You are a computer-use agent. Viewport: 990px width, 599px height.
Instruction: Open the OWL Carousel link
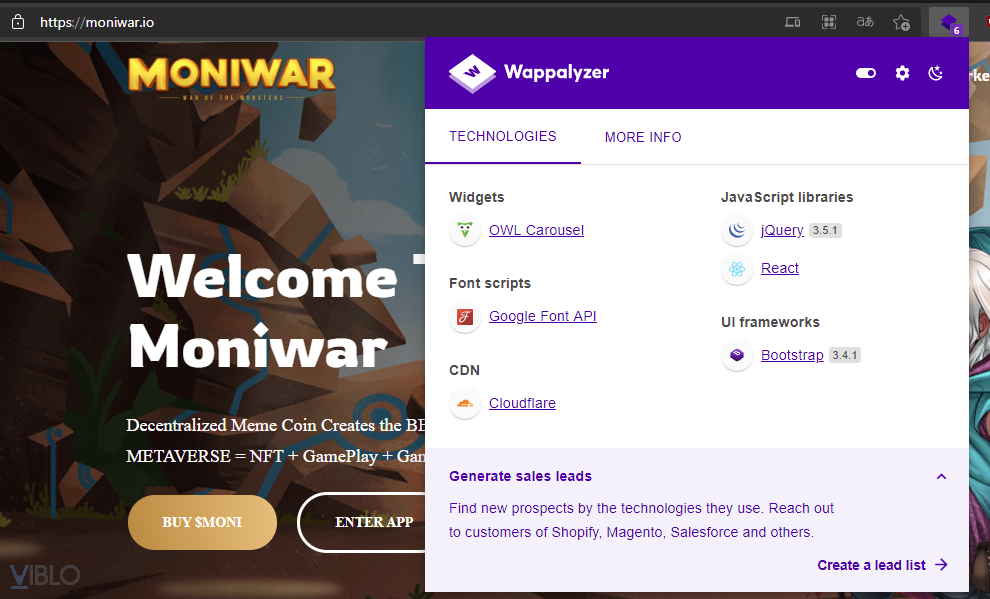coord(536,230)
